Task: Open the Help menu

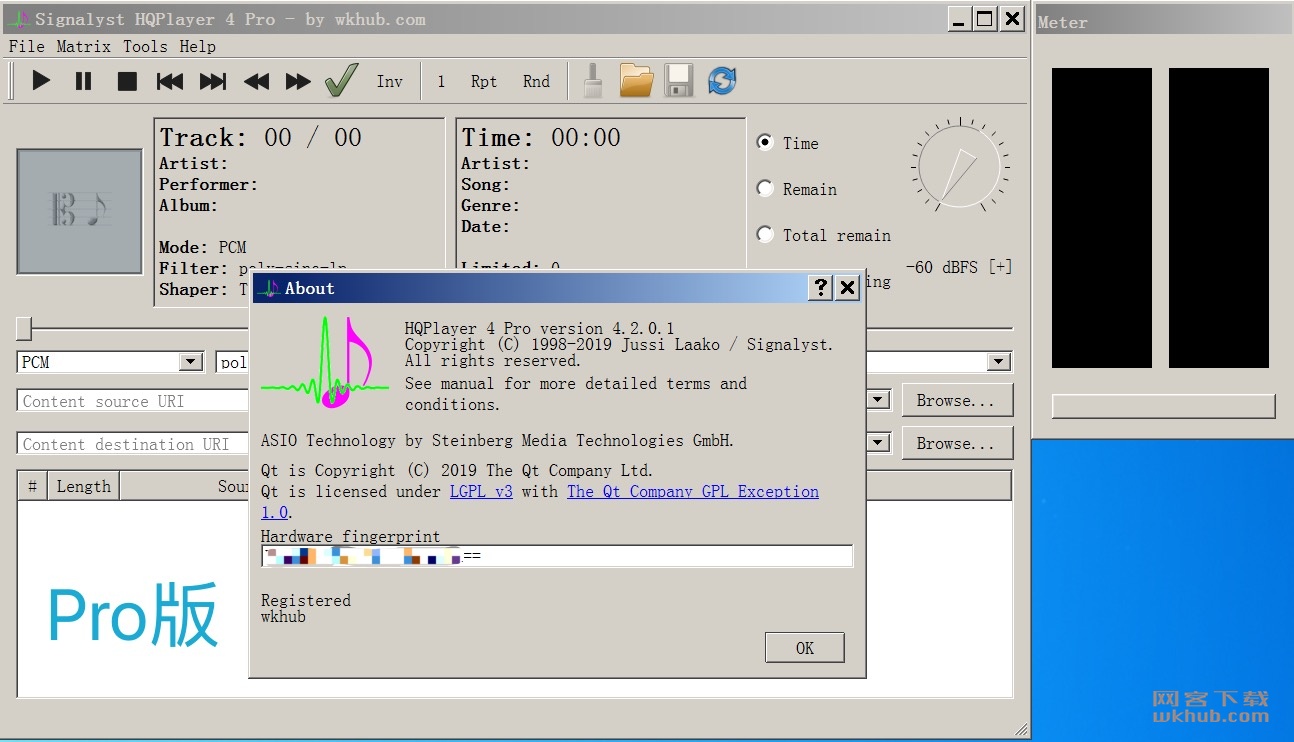Action: (x=197, y=46)
